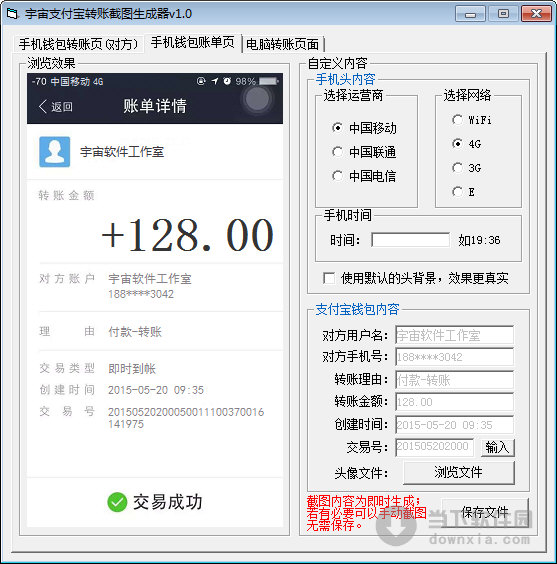Click the 输入 button next to 交易号
The width and height of the screenshot is (557, 564).
coord(498,447)
